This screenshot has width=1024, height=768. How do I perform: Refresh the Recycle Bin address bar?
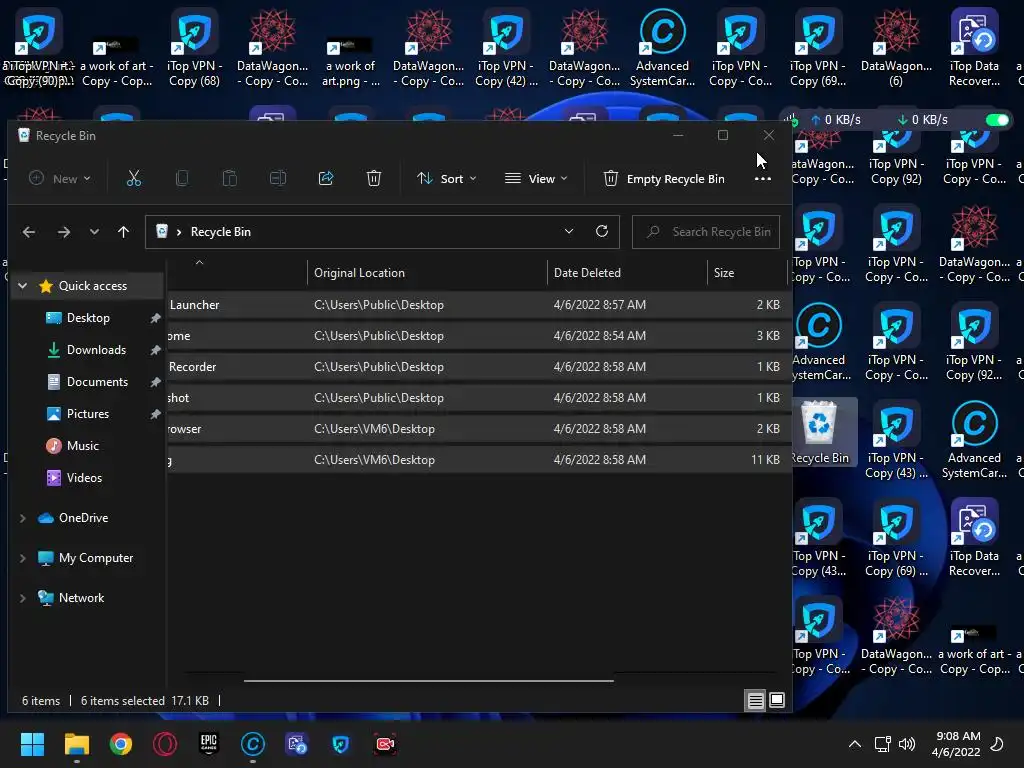point(602,231)
